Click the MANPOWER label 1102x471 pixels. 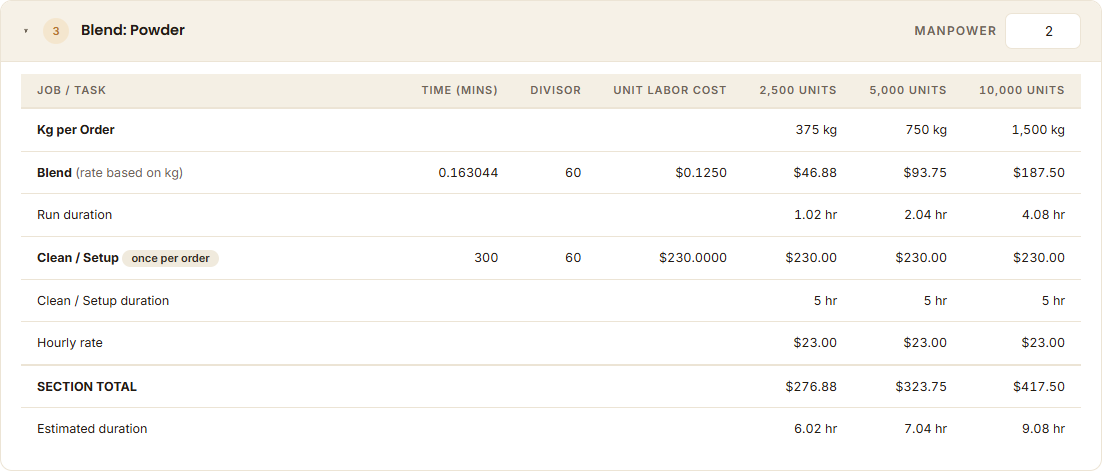click(x=955, y=31)
